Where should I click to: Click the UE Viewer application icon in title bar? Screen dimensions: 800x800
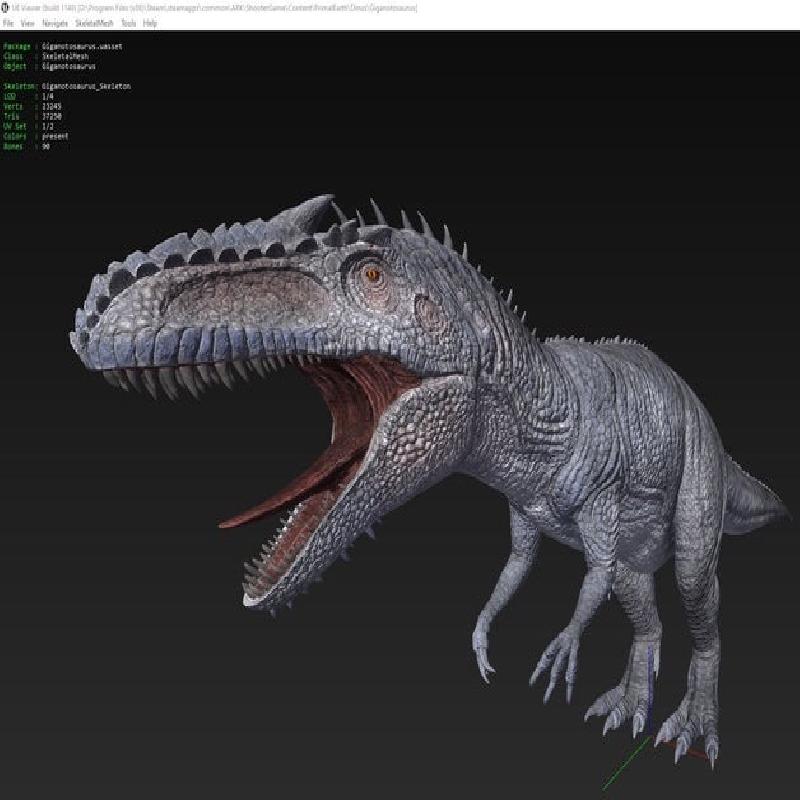[x=6, y=8]
